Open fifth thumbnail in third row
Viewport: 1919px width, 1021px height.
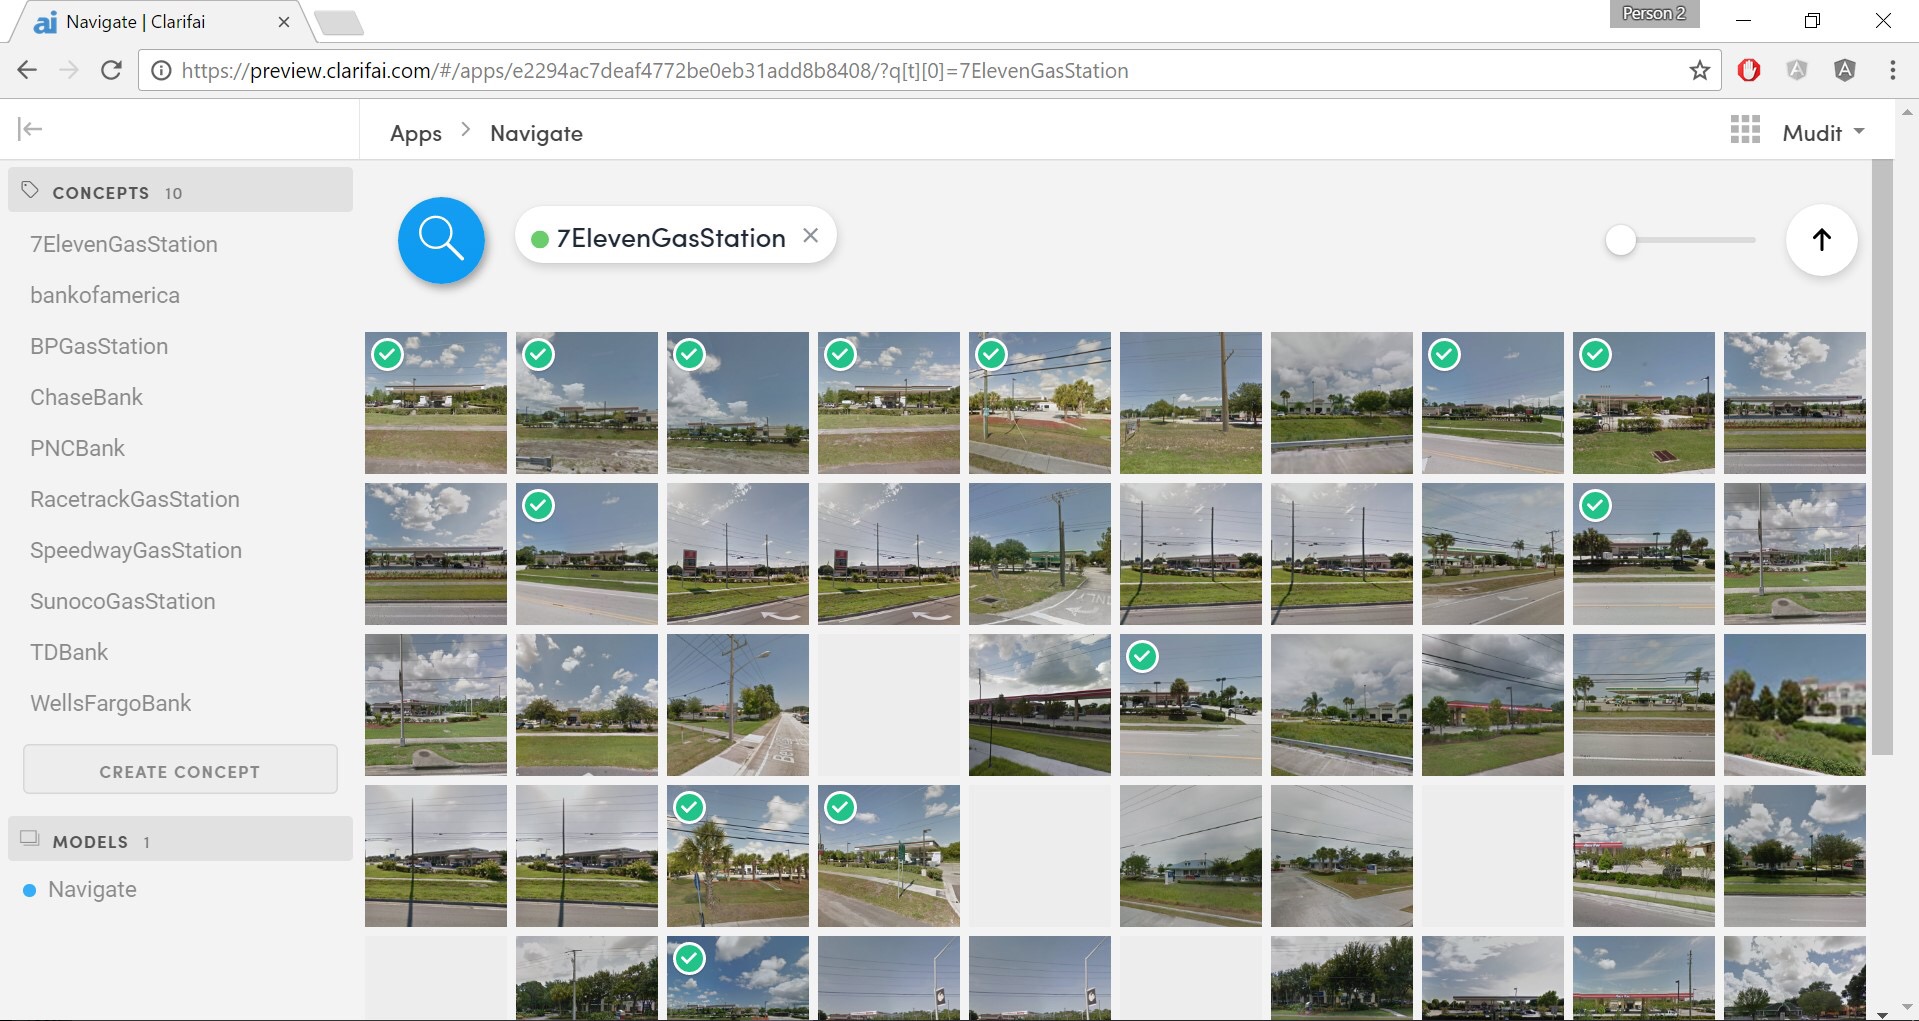[1040, 705]
